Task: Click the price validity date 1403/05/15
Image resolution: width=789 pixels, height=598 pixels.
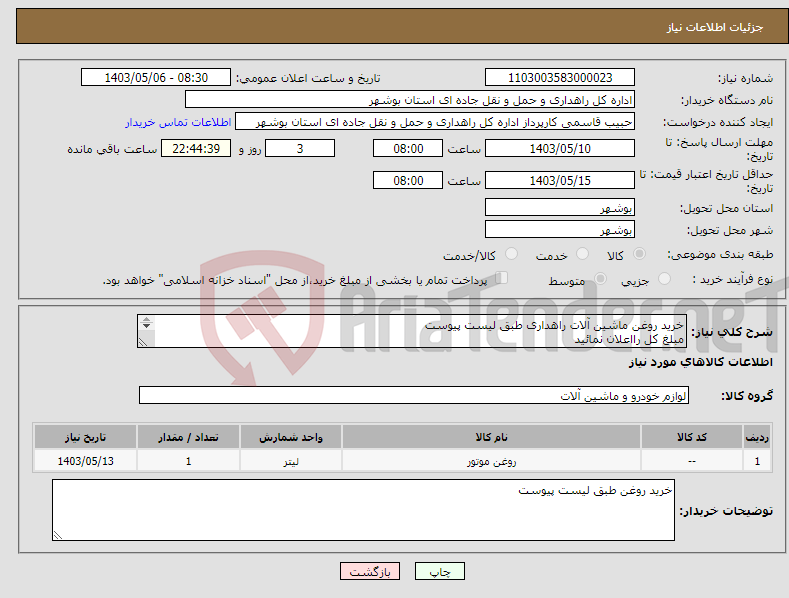Action: tap(560, 180)
